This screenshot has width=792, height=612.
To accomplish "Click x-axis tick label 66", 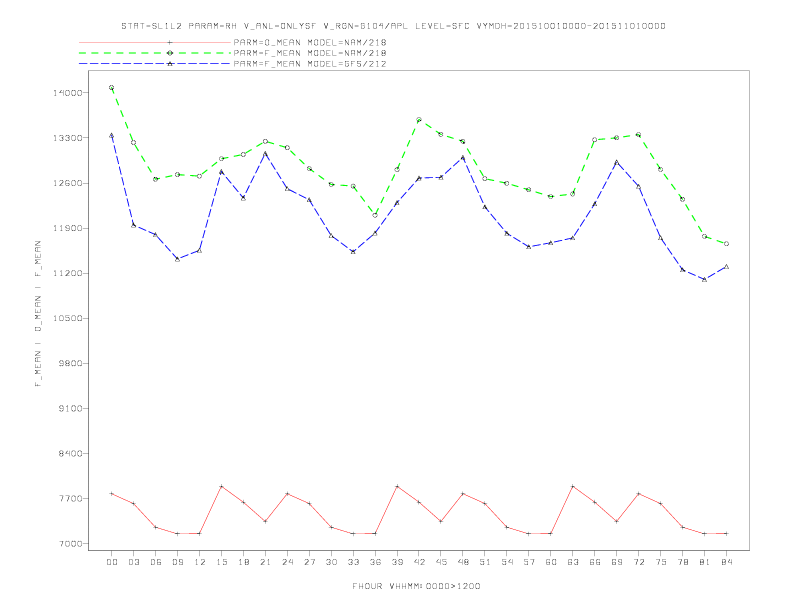I will click(x=595, y=562).
